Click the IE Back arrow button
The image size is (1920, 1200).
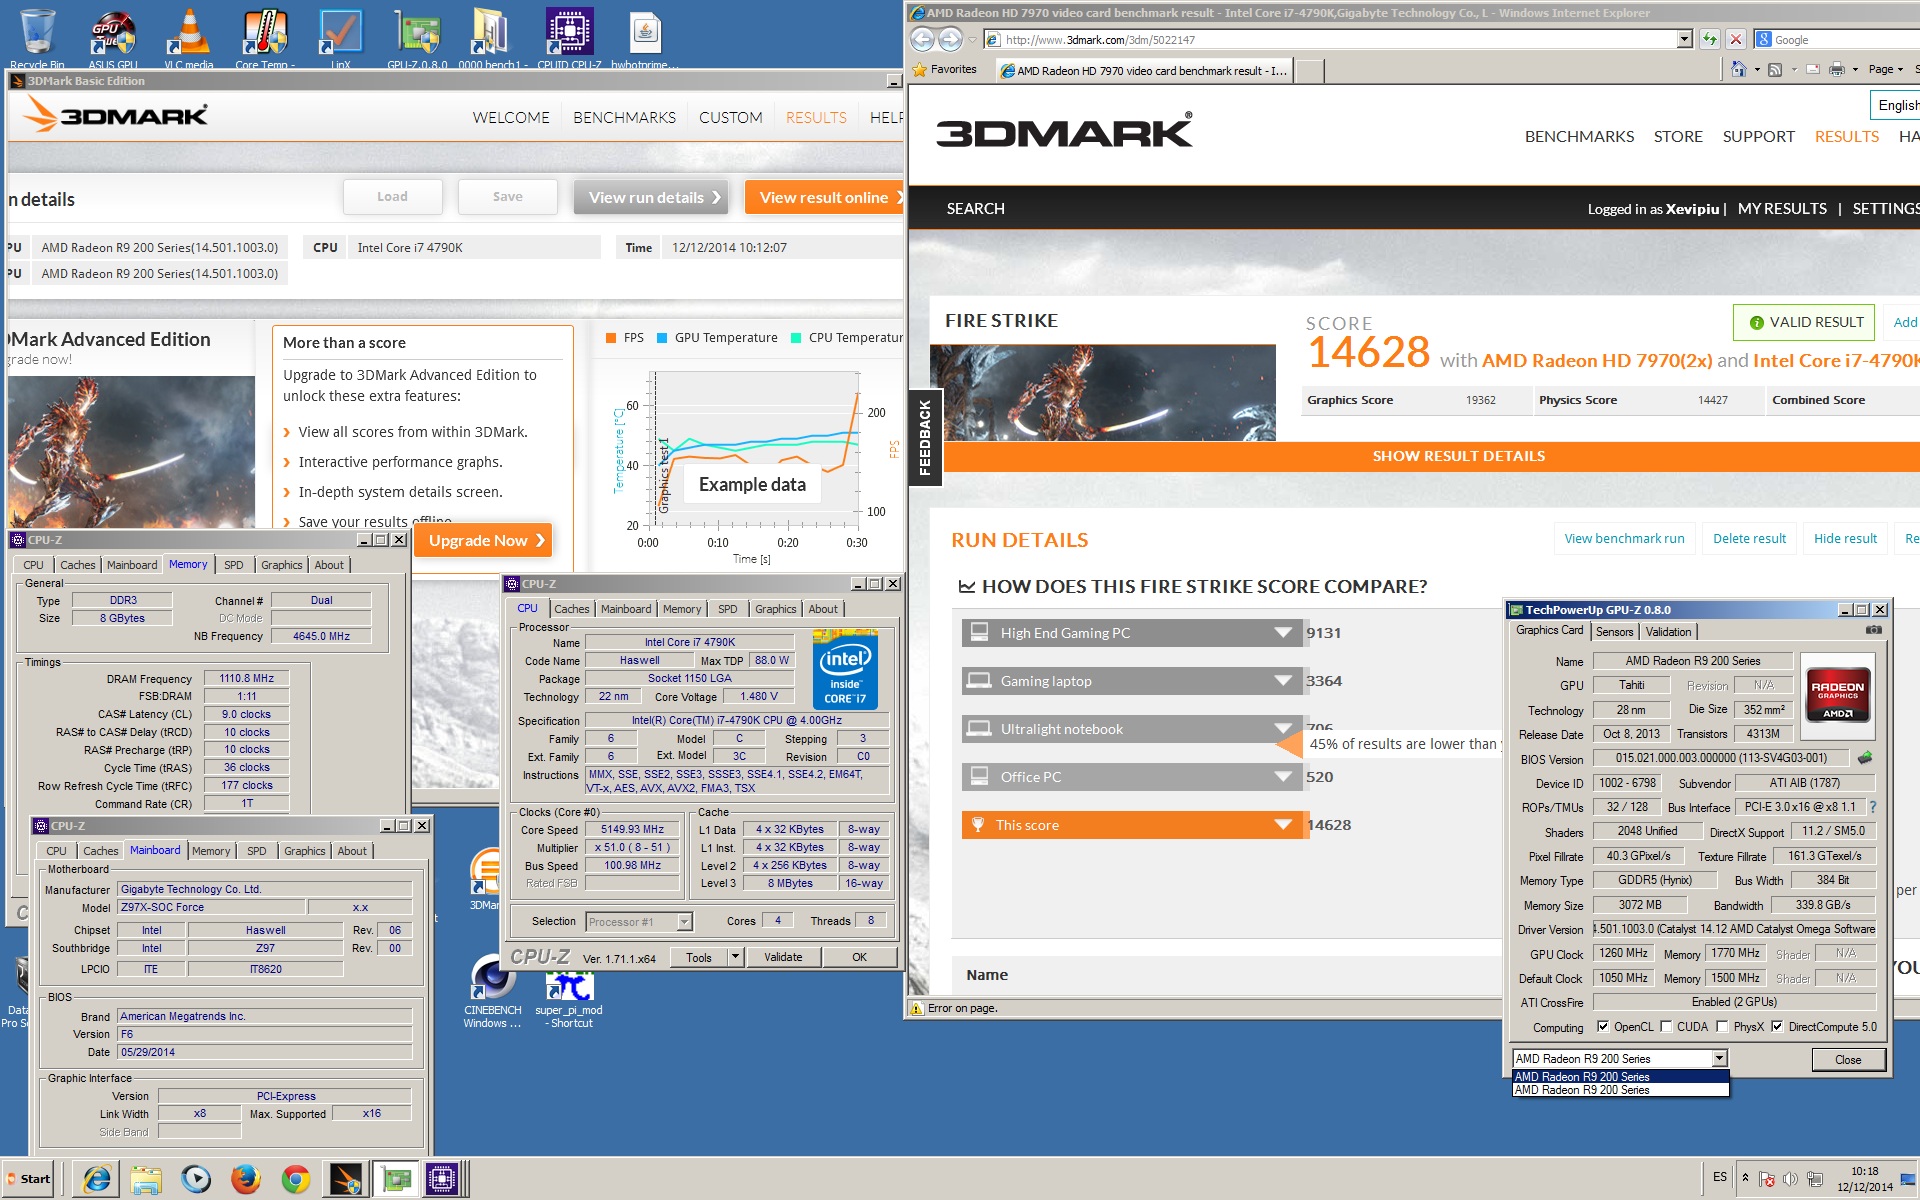(x=922, y=39)
